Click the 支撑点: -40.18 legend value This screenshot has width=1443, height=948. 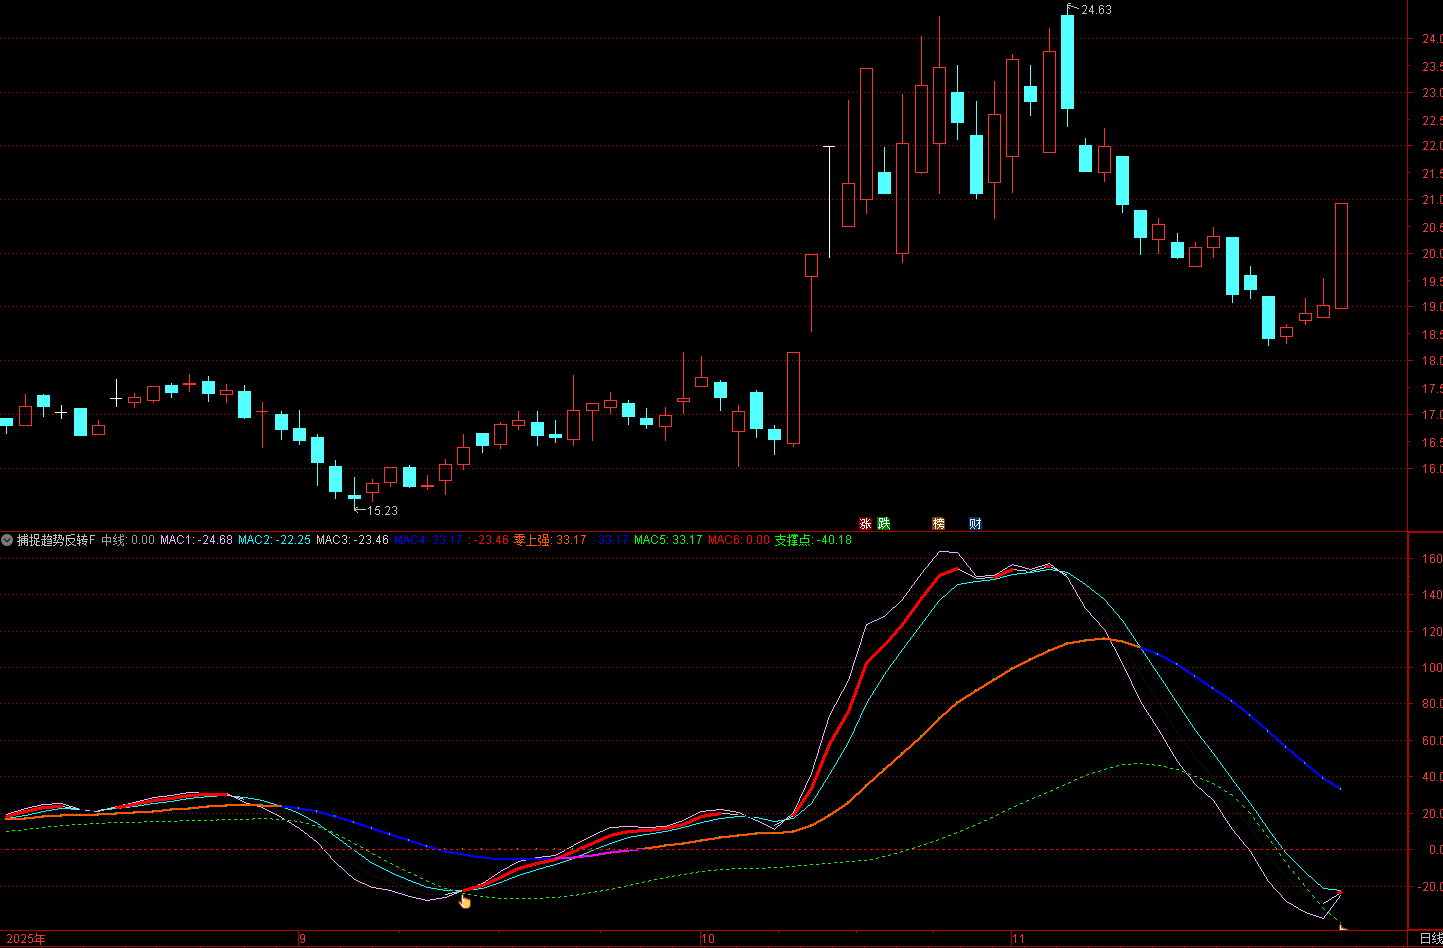pos(813,540)
